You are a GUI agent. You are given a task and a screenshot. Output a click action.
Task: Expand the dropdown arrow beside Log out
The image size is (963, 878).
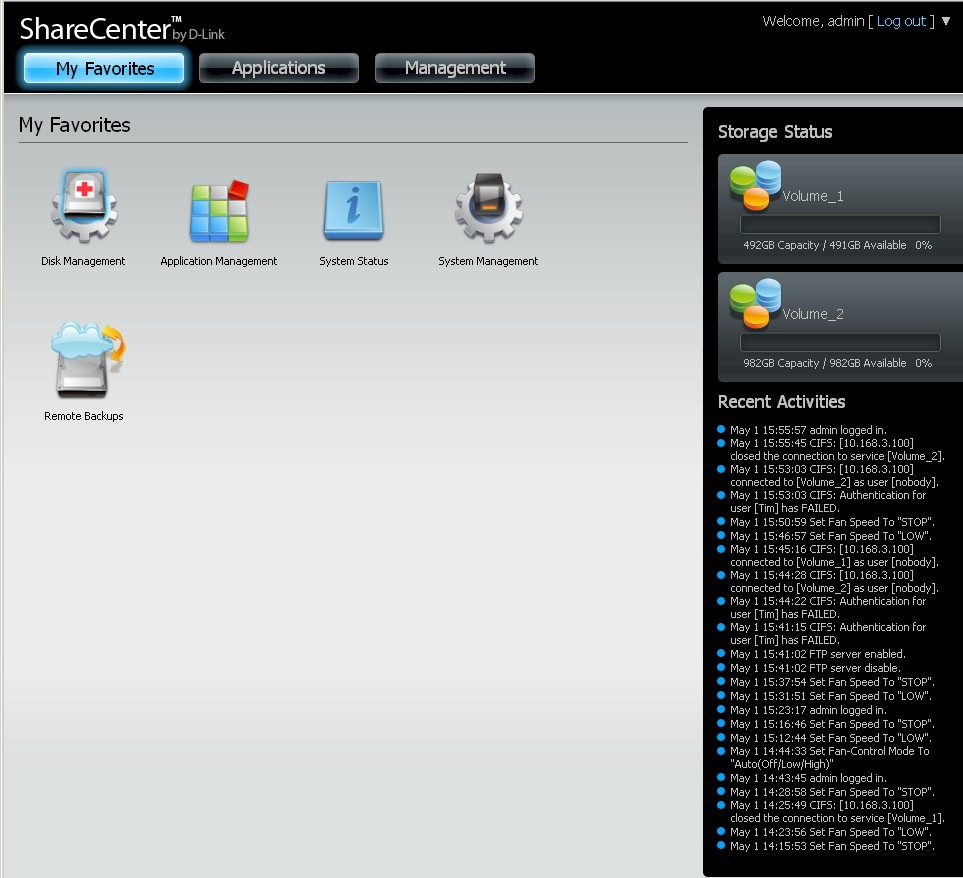point(946,21)
